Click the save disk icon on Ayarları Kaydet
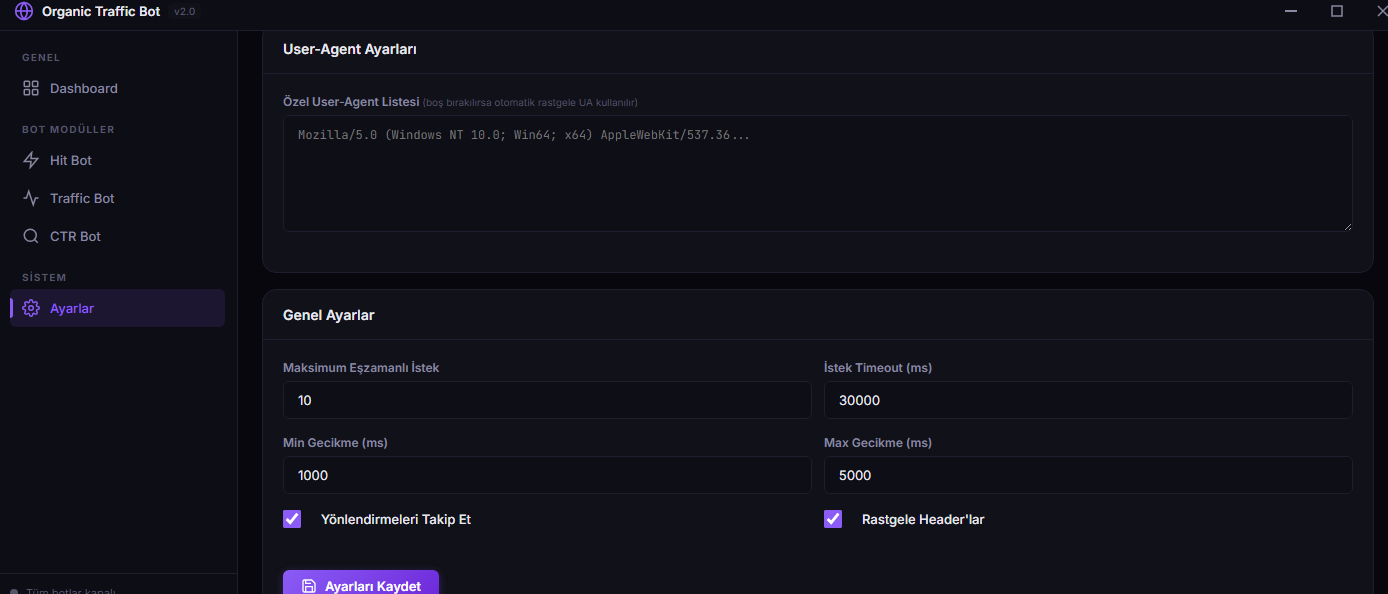 point(309,586)
